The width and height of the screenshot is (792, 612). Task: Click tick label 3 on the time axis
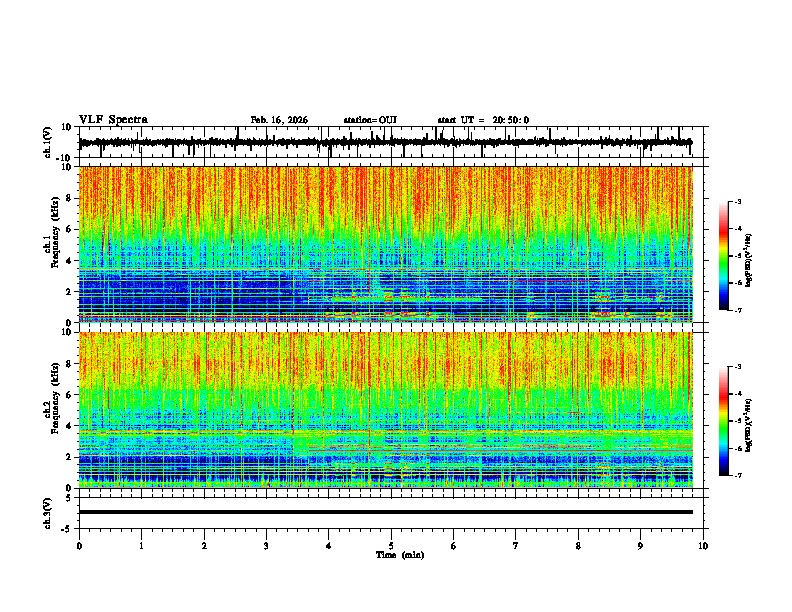[266, 546]
